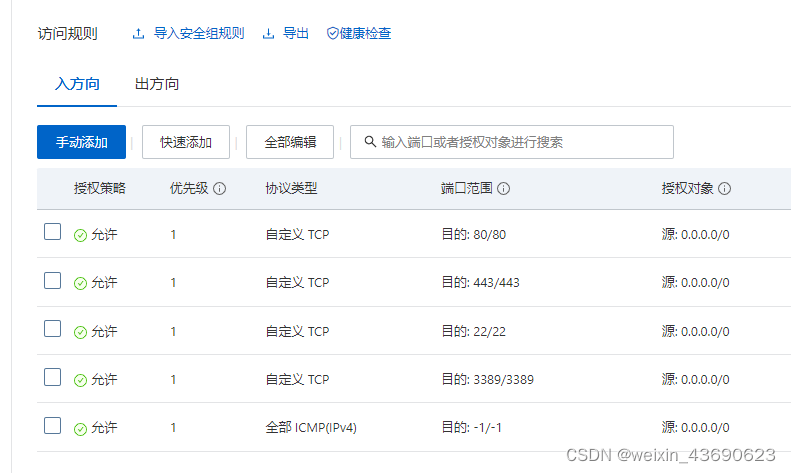This screenshot has width=791, height=473.
Task: Switch to the 出方向 tab
Action: click(157, 84)
